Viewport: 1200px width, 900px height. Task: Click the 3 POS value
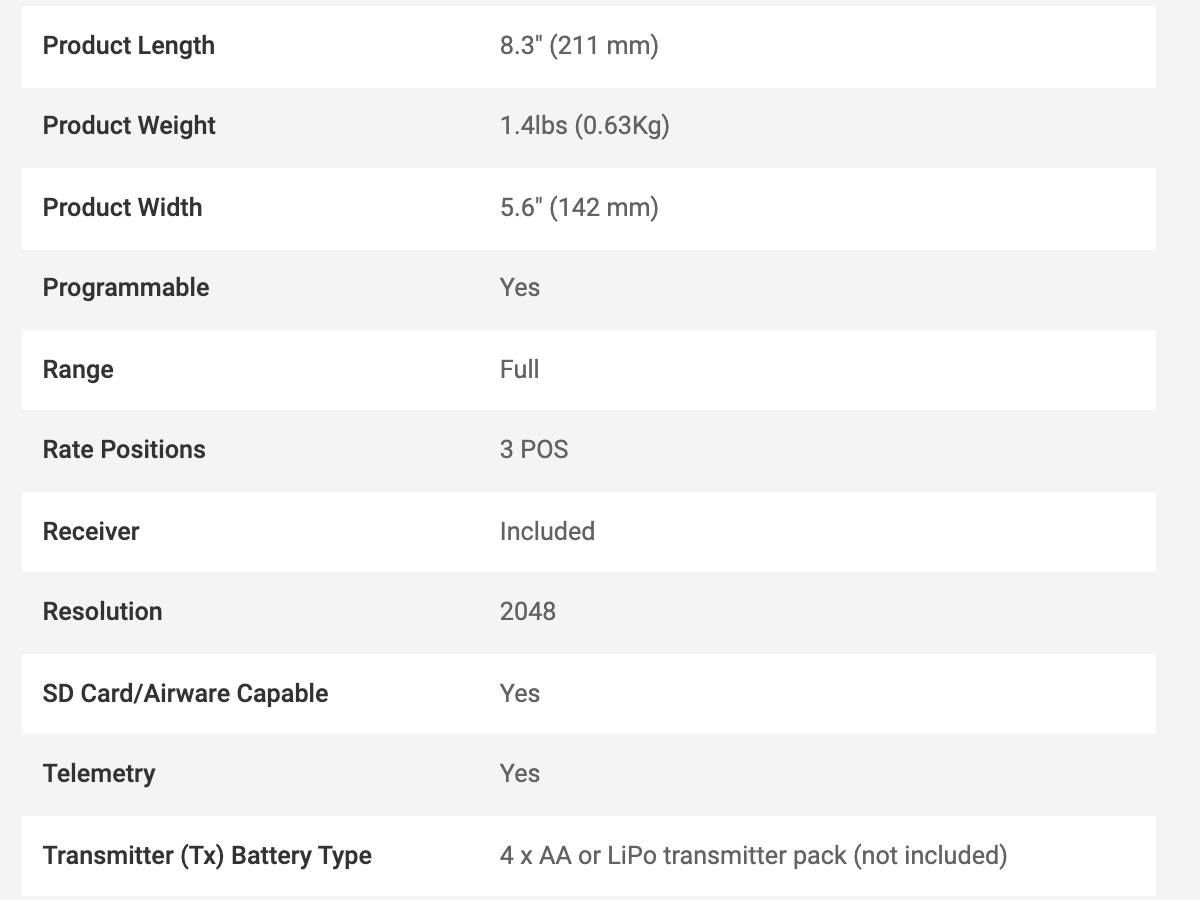pos(533,450)
